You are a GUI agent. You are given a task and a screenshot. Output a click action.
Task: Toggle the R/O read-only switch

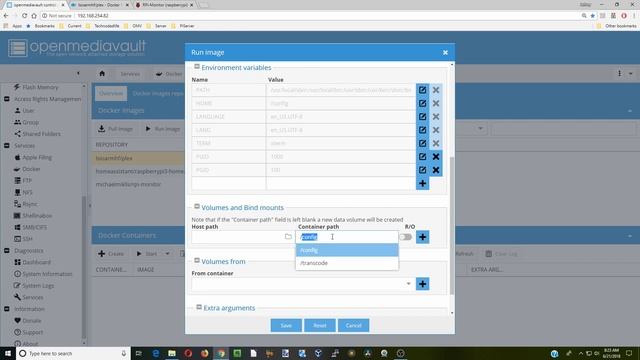405,237
